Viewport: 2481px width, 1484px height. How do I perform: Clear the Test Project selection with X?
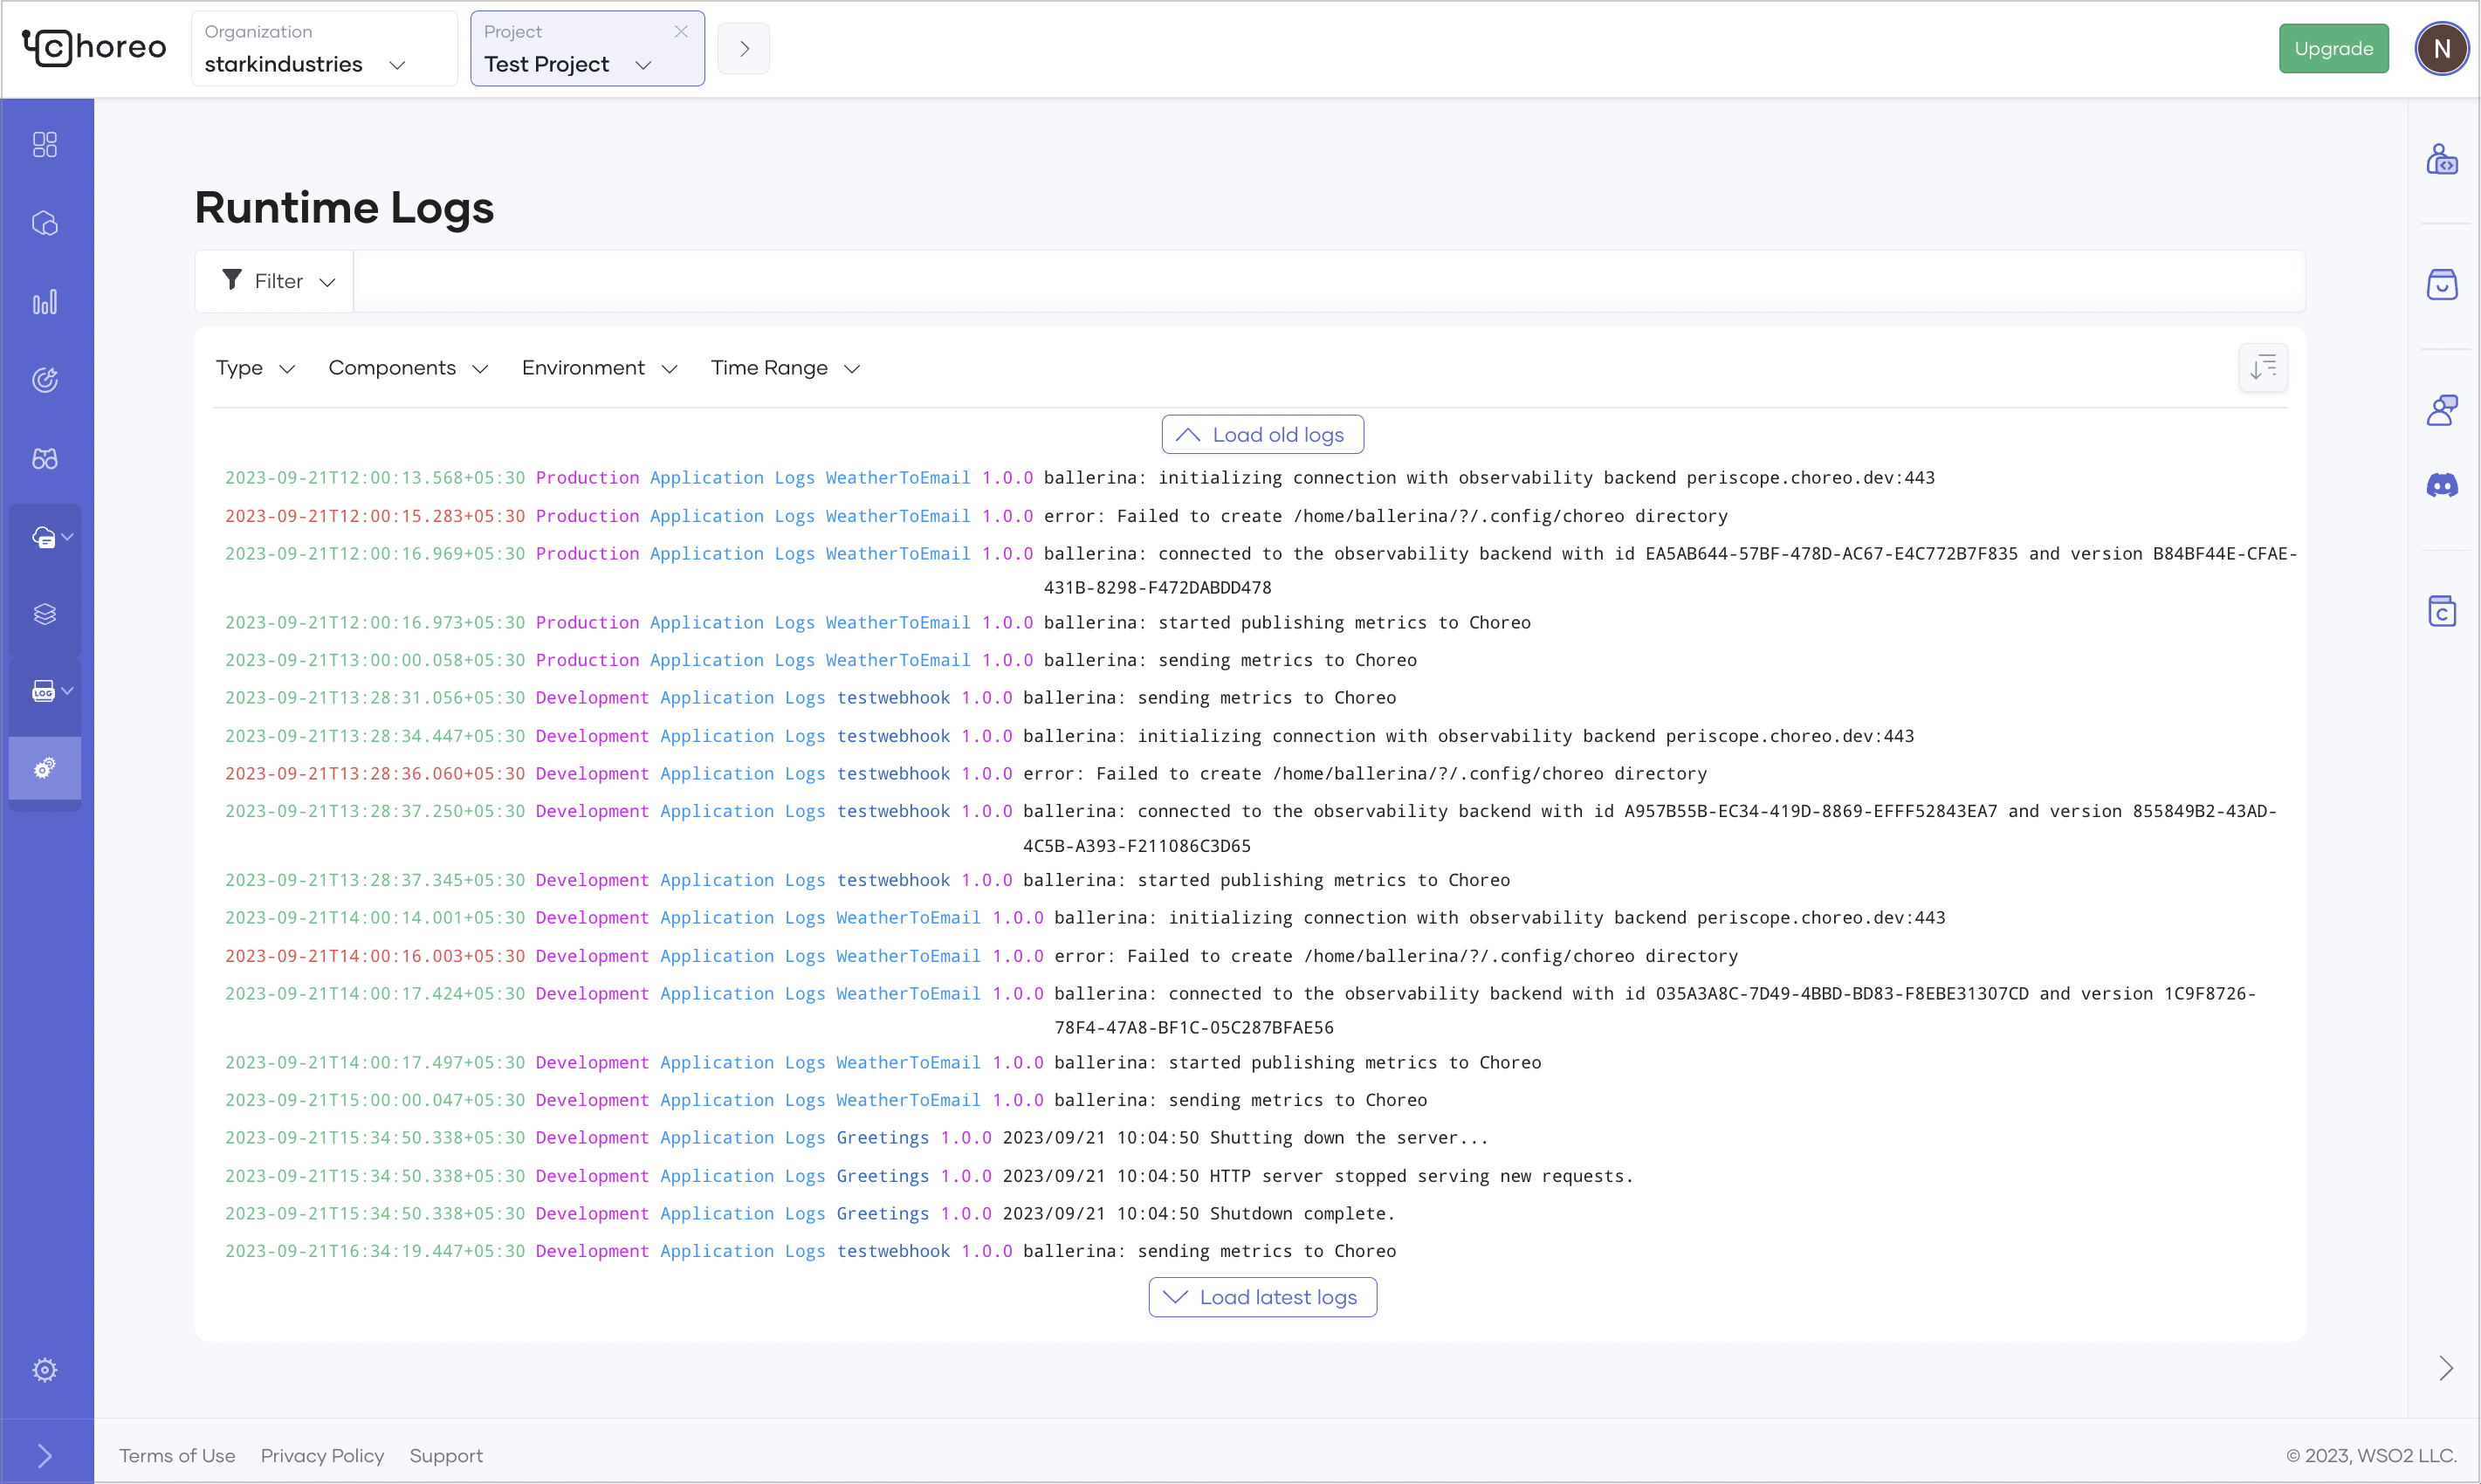pos(681,32)
